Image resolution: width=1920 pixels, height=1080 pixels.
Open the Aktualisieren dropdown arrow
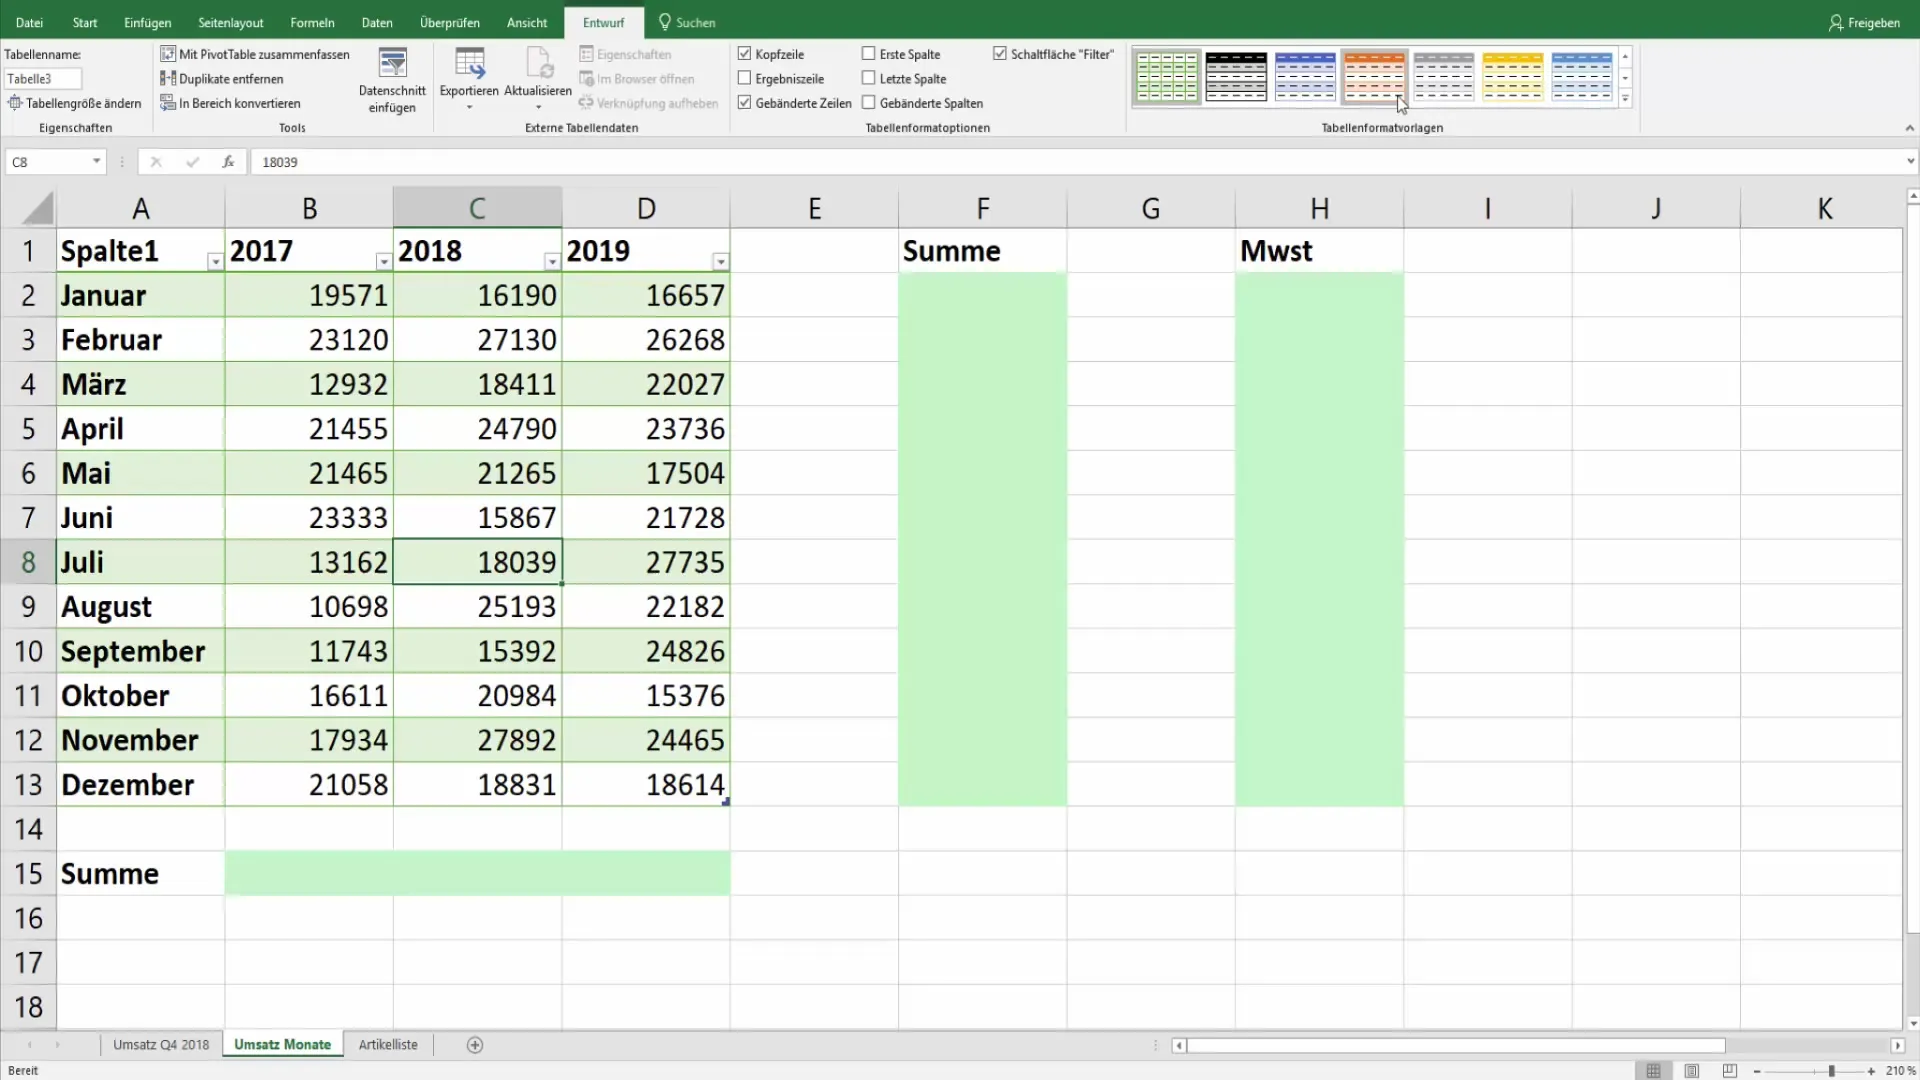539,107
